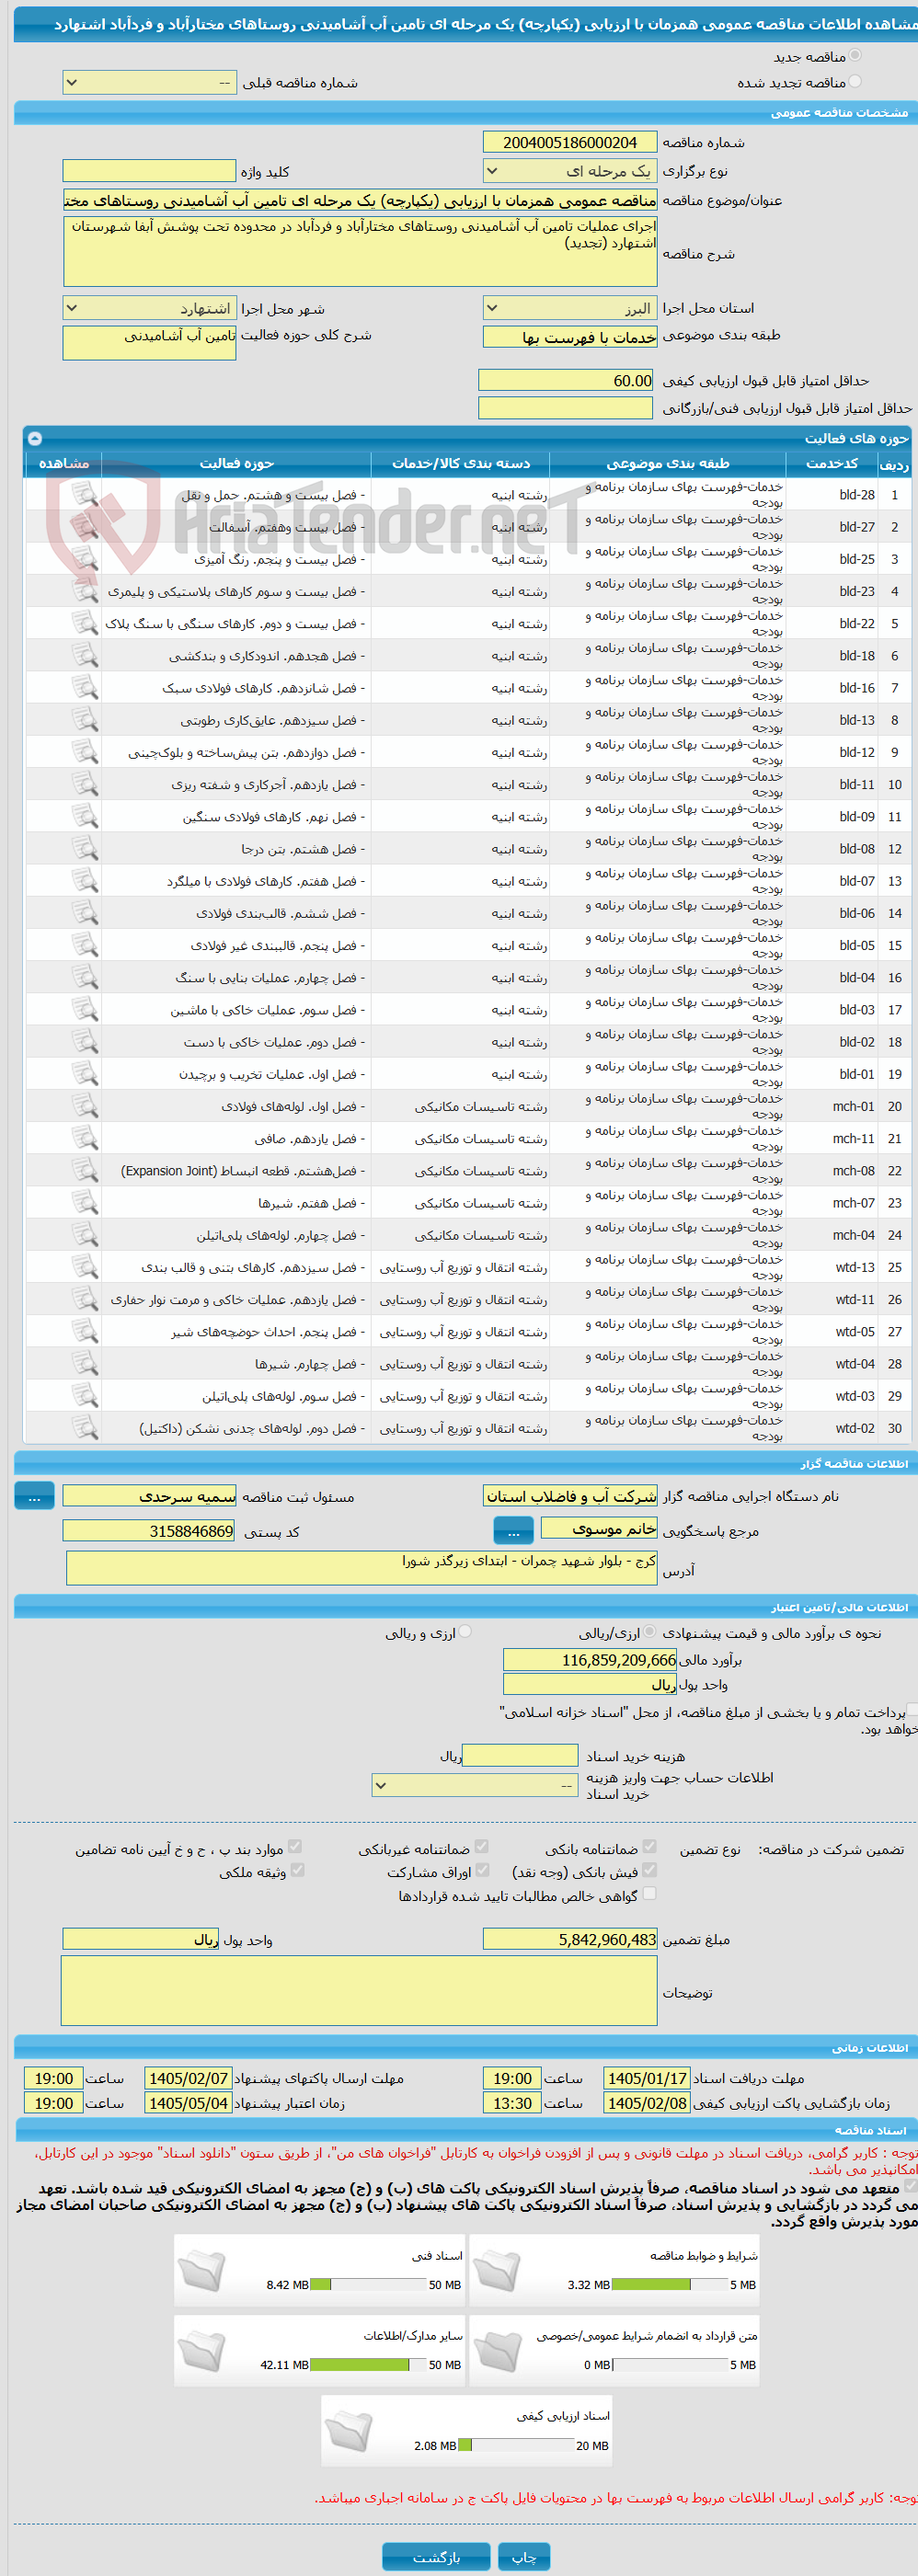
Task: Open the view icon for row mch-08
Action: coord(84,1171)
